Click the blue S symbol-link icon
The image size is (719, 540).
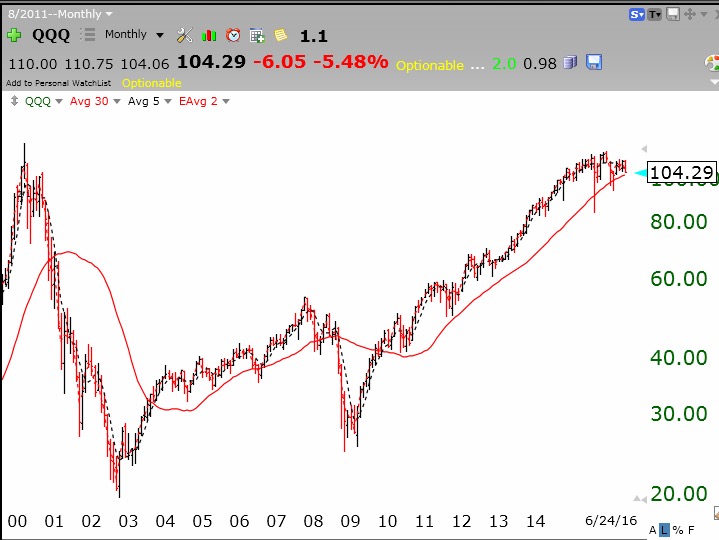(636, 15)
